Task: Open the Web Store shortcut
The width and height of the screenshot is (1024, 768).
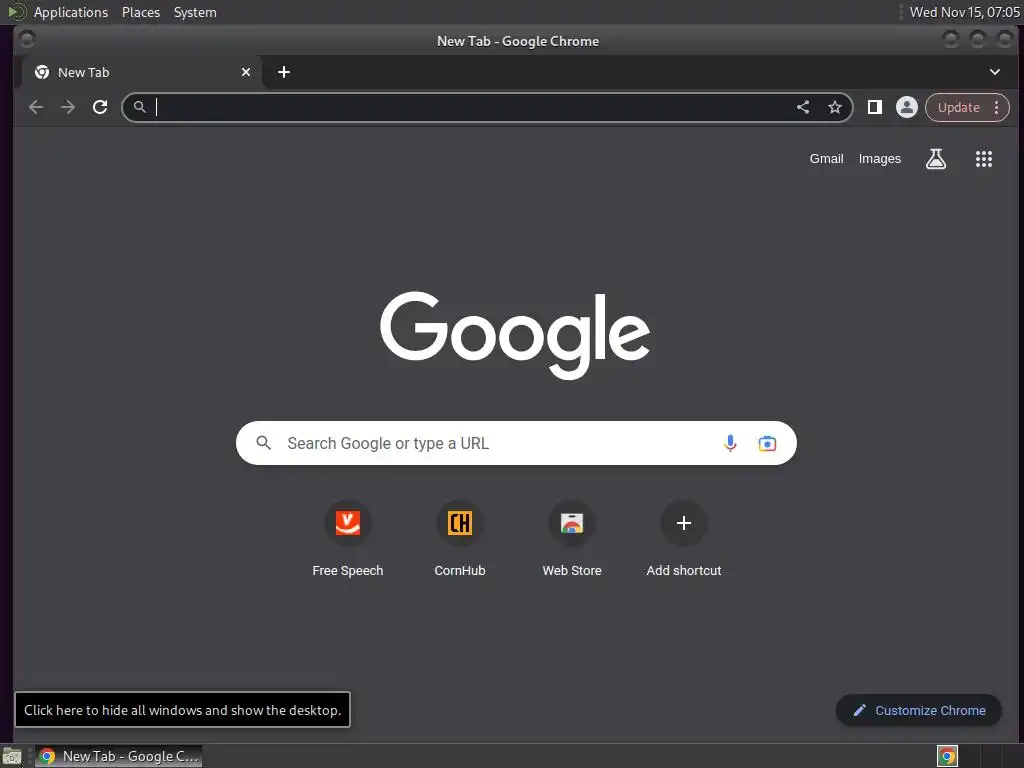Action: [x=571, y=539]
